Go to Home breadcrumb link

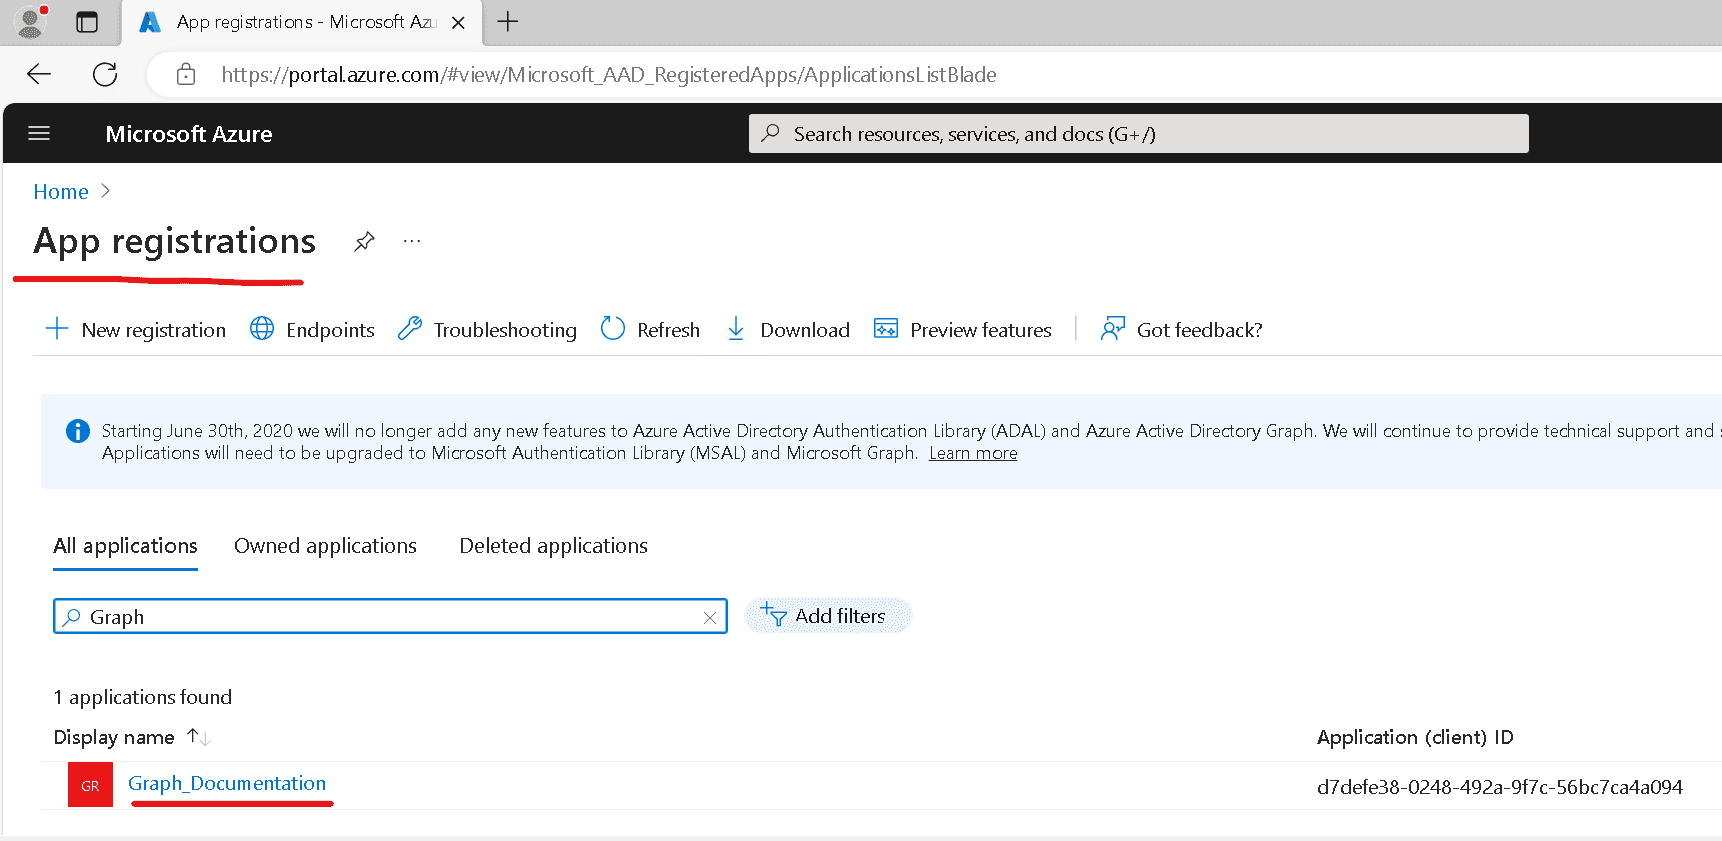[61, 191]
